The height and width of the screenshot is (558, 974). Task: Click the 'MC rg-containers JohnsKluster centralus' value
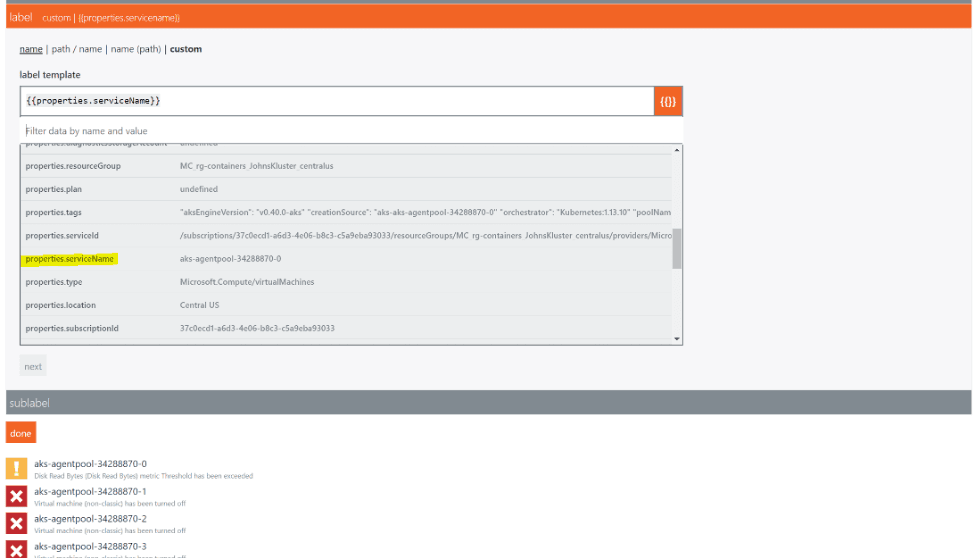(257, 166)
